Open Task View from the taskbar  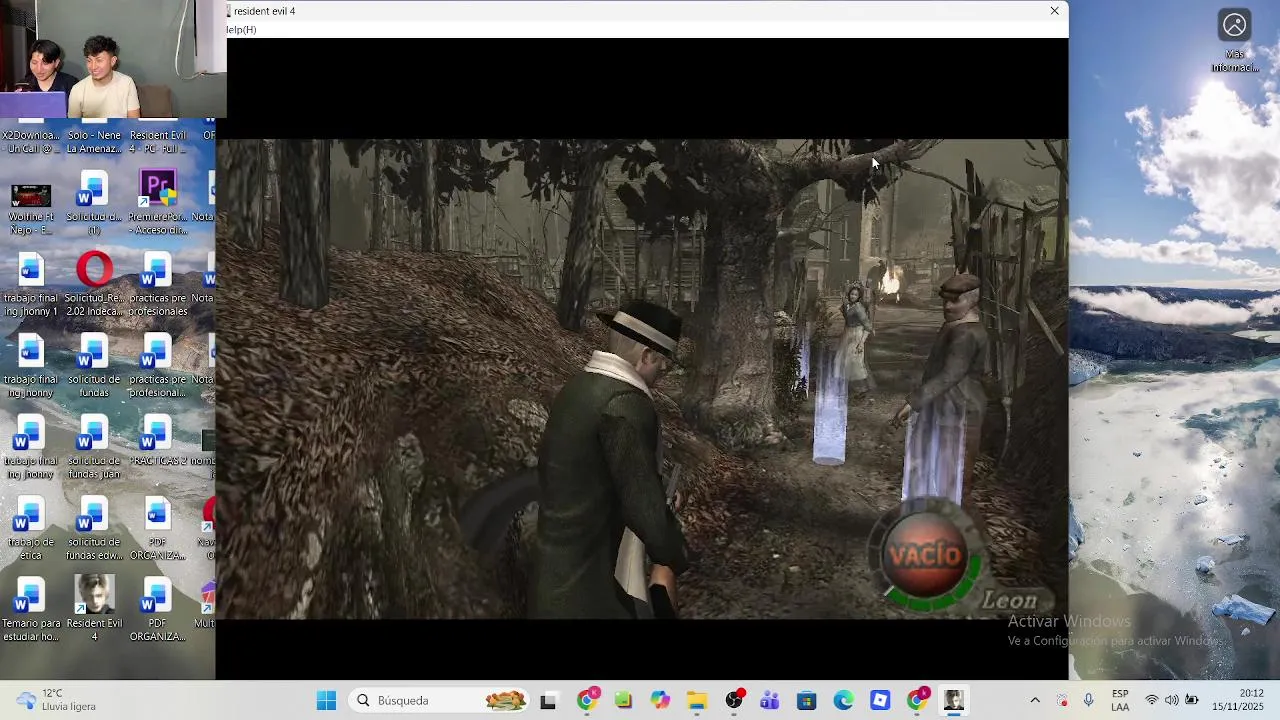[x=548, y=701]
